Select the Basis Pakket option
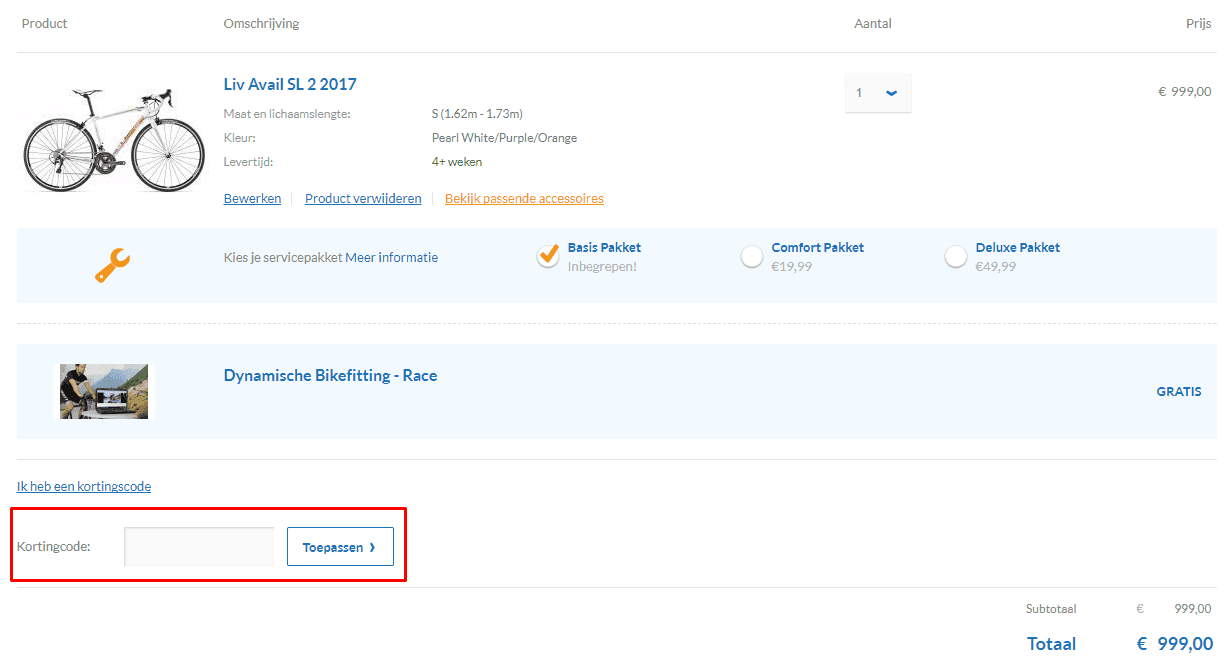The image size is (1226, 667). click(548, 256)
